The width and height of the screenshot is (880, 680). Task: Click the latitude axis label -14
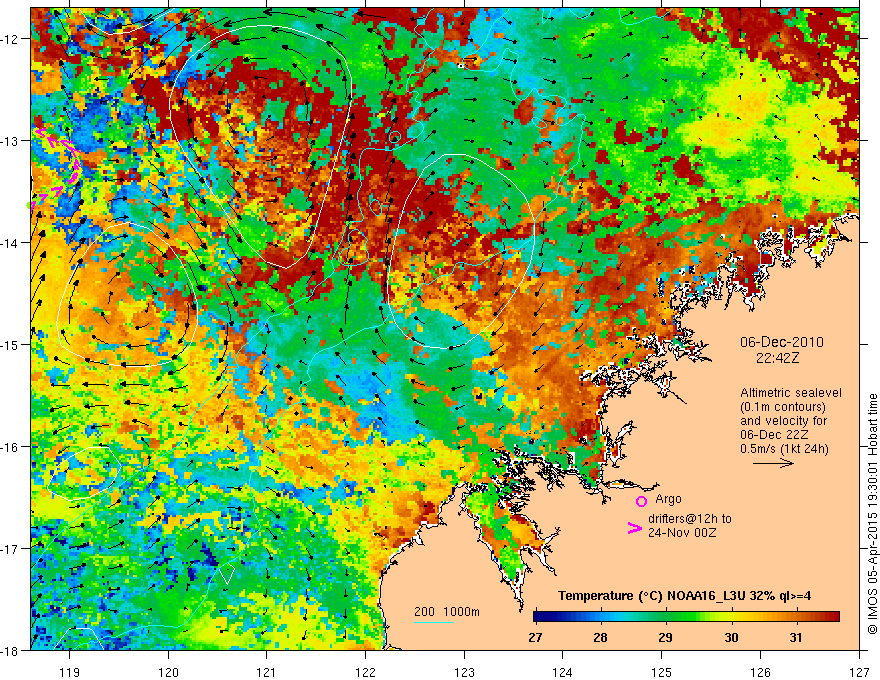pos(10,243)
